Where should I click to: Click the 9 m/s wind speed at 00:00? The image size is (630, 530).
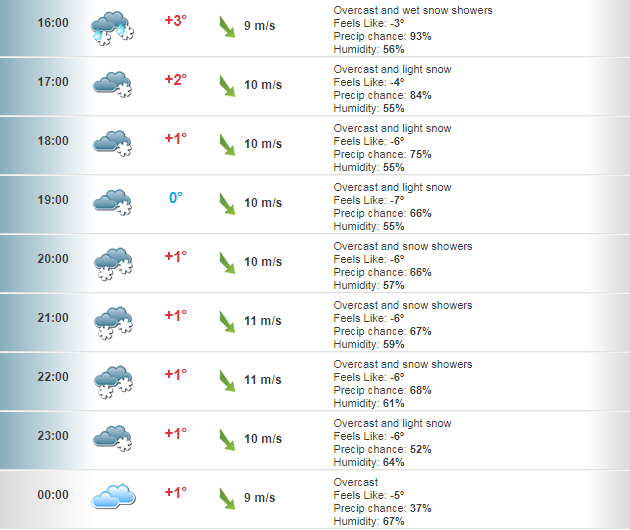tap(260, 498)
